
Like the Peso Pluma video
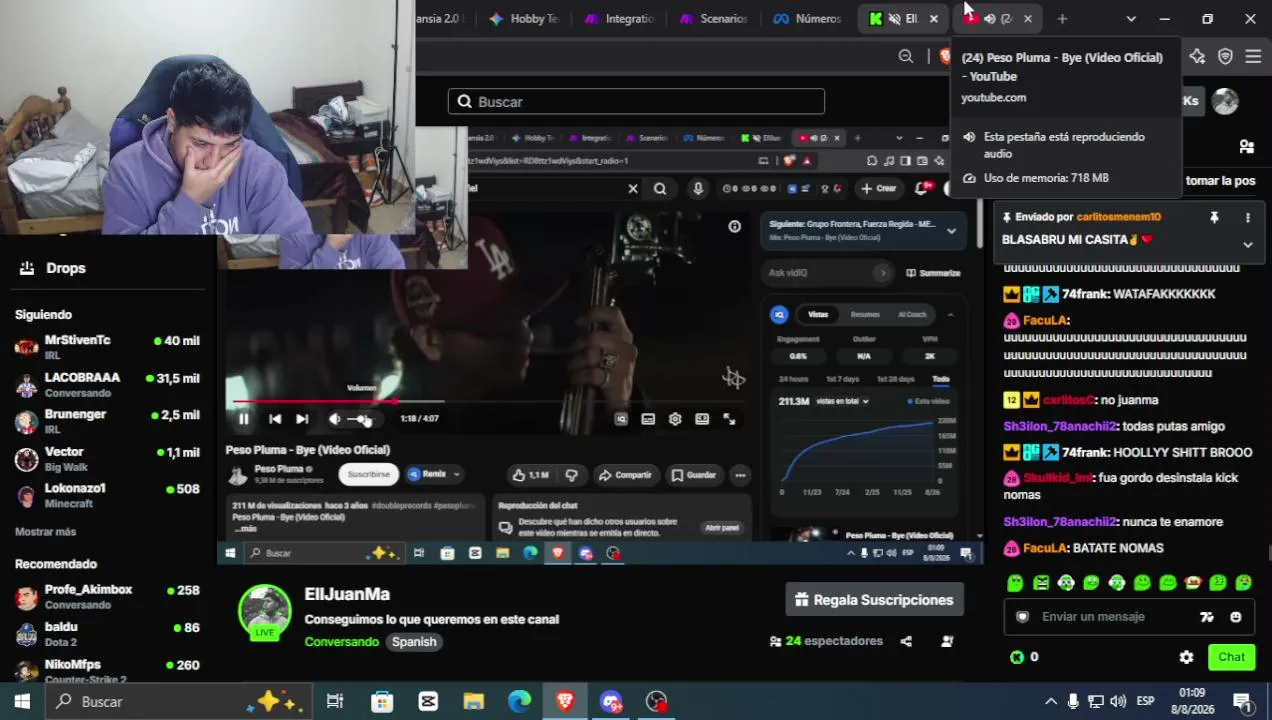click(530, 475)
